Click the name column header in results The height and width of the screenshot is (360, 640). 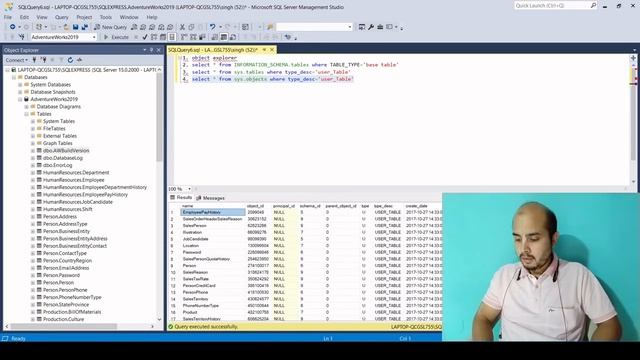[187, 206]
